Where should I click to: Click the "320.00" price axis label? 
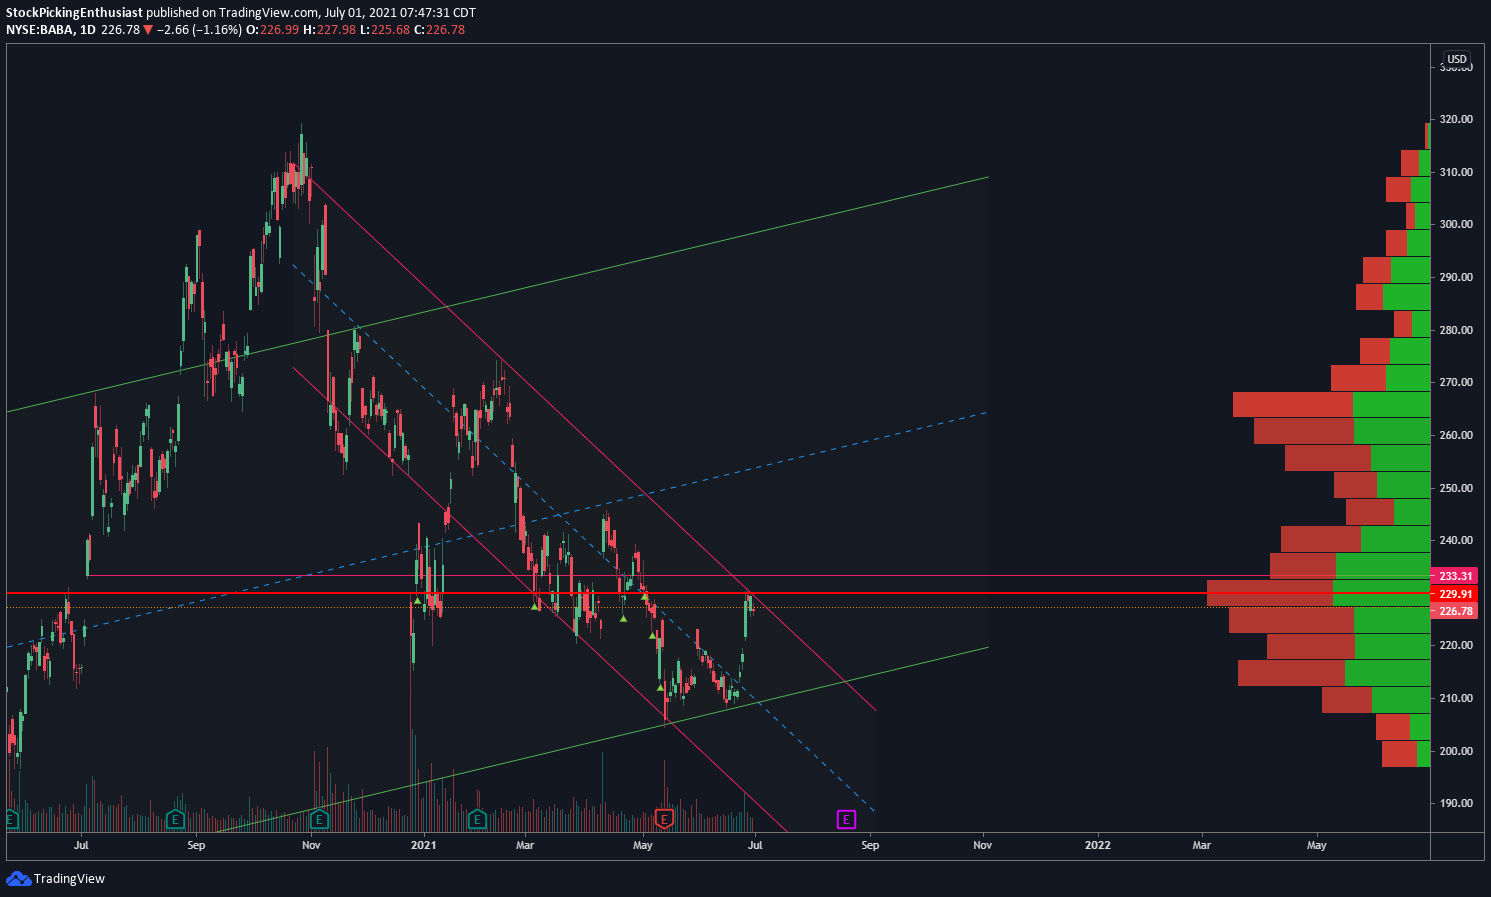coord(1456,119)
